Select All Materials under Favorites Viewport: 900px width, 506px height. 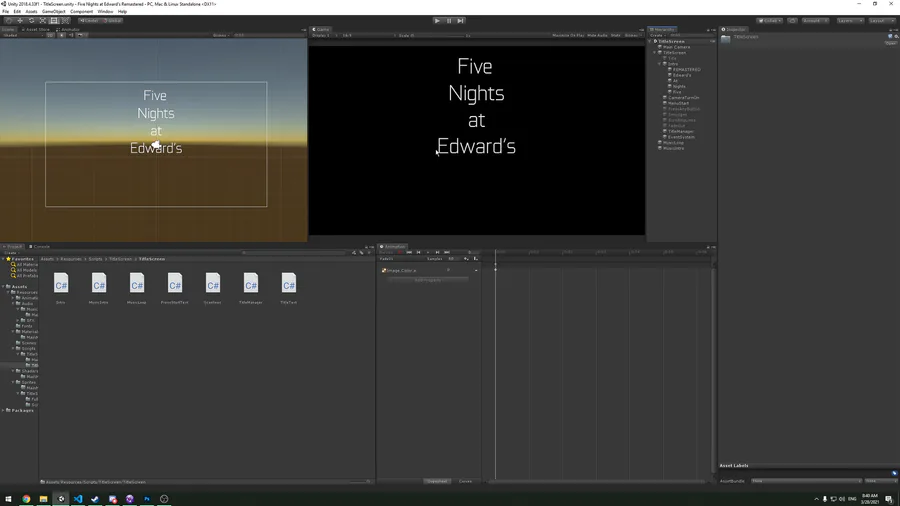[x=26, y=264]
